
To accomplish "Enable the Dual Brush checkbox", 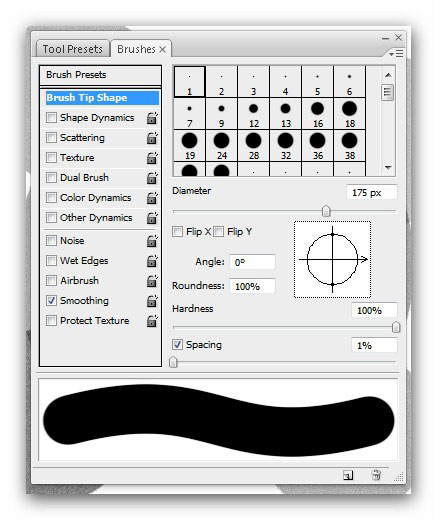I will [x=51, y=177].
